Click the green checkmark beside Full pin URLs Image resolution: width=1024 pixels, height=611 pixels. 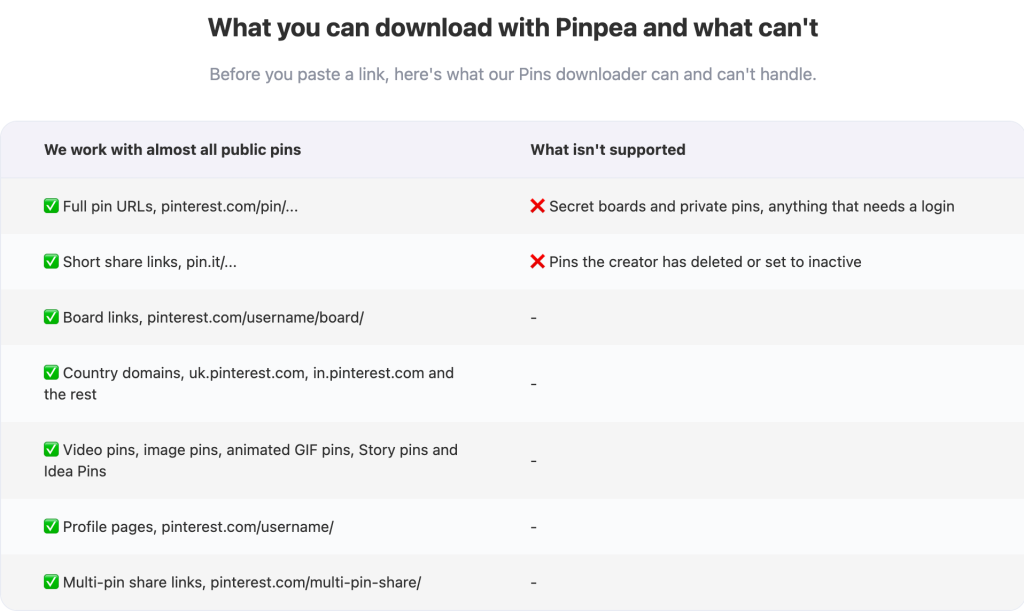tap(51, 206)
